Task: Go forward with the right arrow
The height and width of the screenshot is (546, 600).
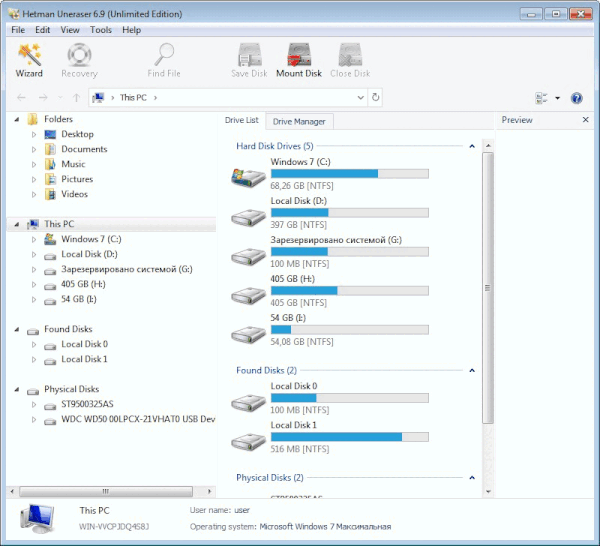Action: click(x=43, y=98)
